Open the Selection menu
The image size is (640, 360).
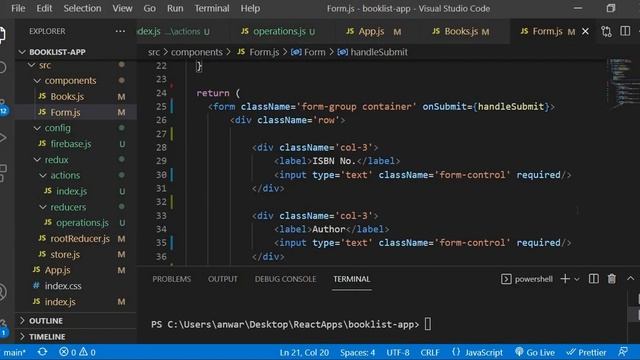[x=82, y=8]
